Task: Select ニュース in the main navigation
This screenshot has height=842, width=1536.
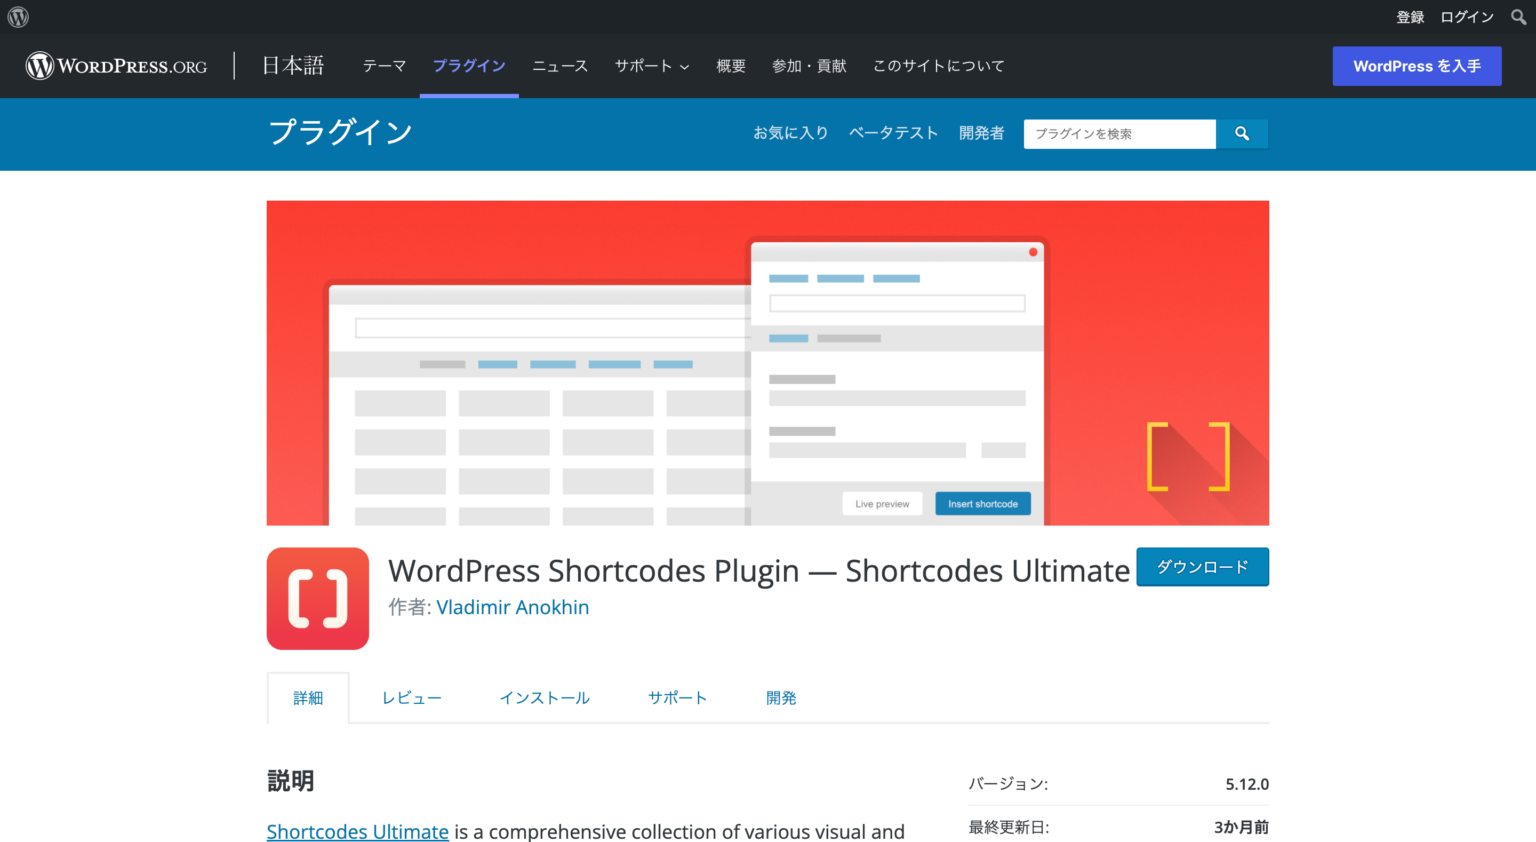Action: [x=560, y=66]
